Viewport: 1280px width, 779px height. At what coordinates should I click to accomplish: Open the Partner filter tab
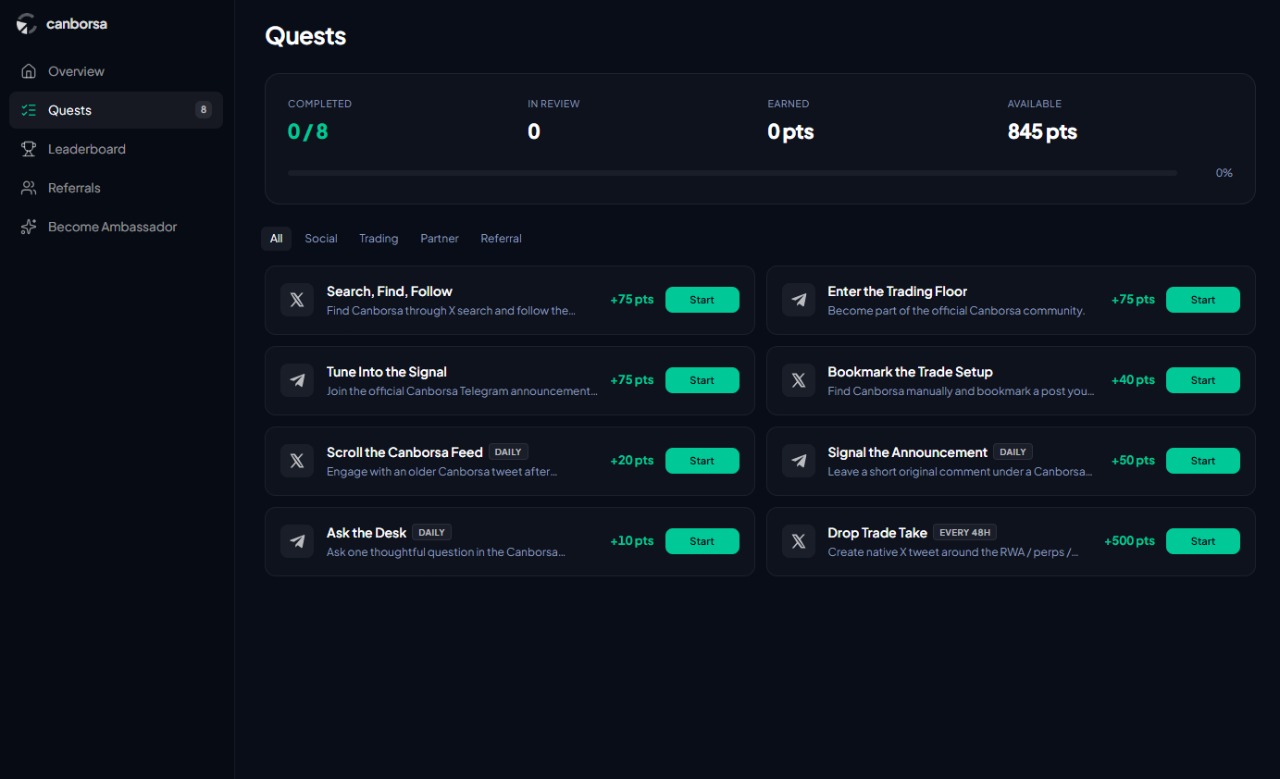coord(439,238)
